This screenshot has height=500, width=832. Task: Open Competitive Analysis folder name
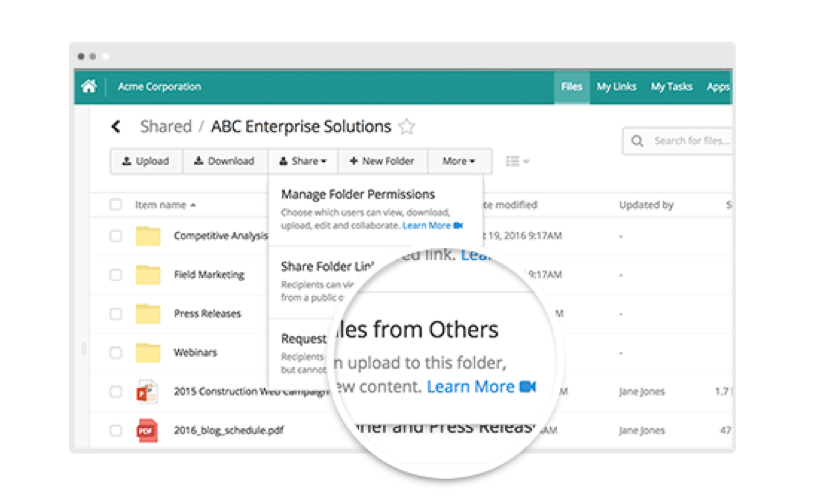pyautogui.click(x=221, y=236)
